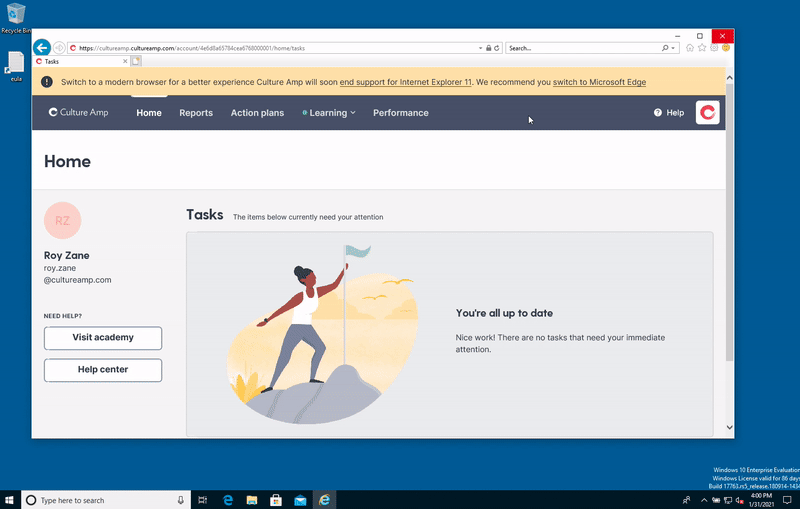Click the Help center button
The height and width of the screenshot is (509, 800).
tap(103, 370)
